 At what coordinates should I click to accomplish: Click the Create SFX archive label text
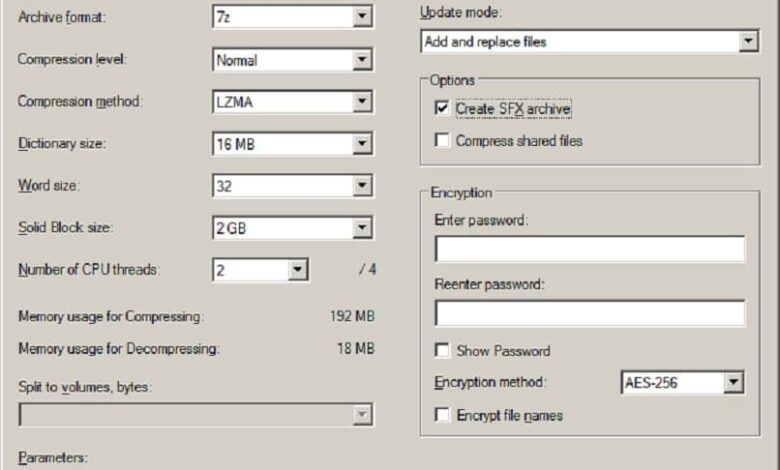(513, 108)
